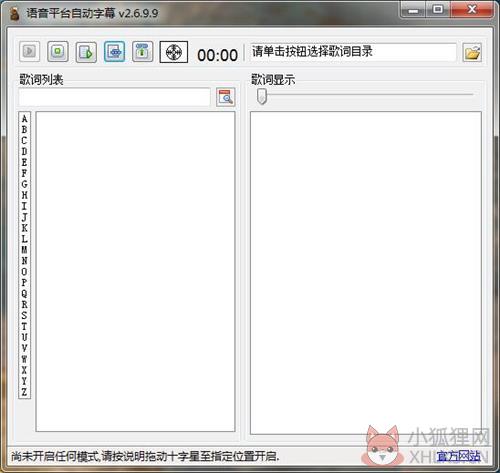Click the crosshair target icon
The width and height of the screenshot is (500, 473).
coord(174,52)
